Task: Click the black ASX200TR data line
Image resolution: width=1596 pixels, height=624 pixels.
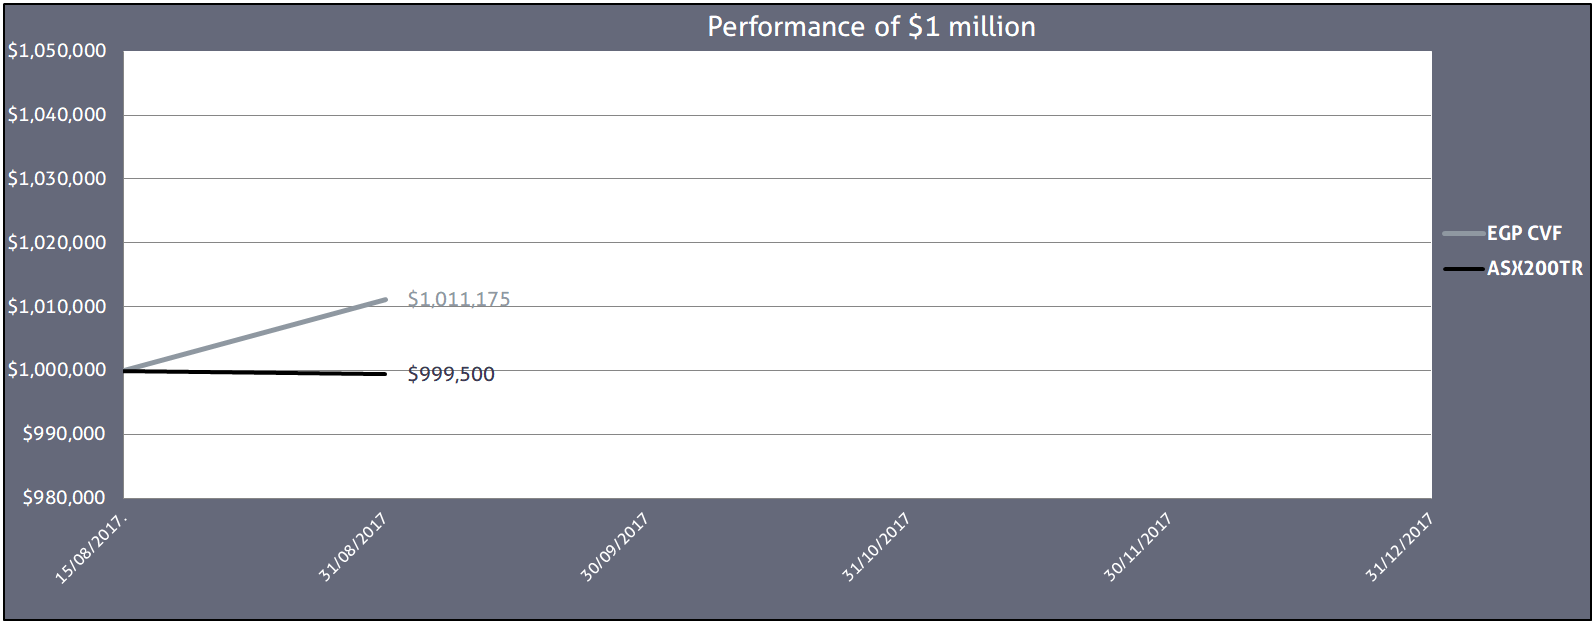Action: [254, 373]
